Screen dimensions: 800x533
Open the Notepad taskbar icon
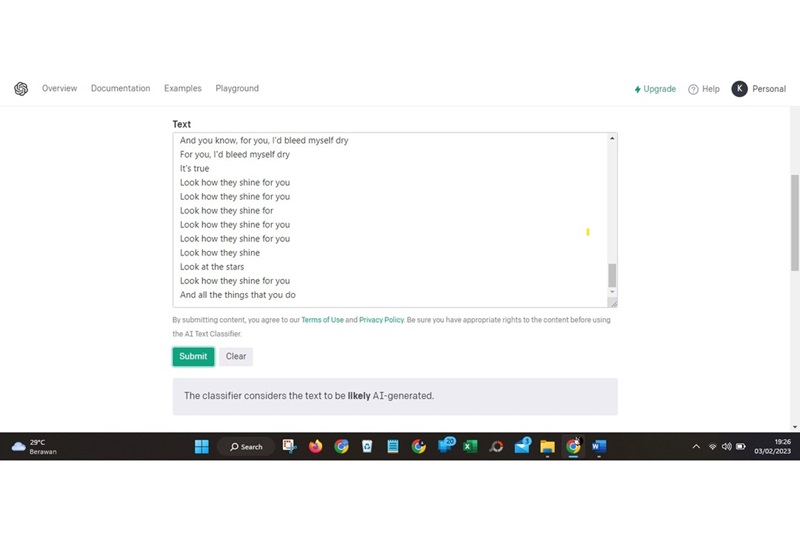click(x=393, y=446)
